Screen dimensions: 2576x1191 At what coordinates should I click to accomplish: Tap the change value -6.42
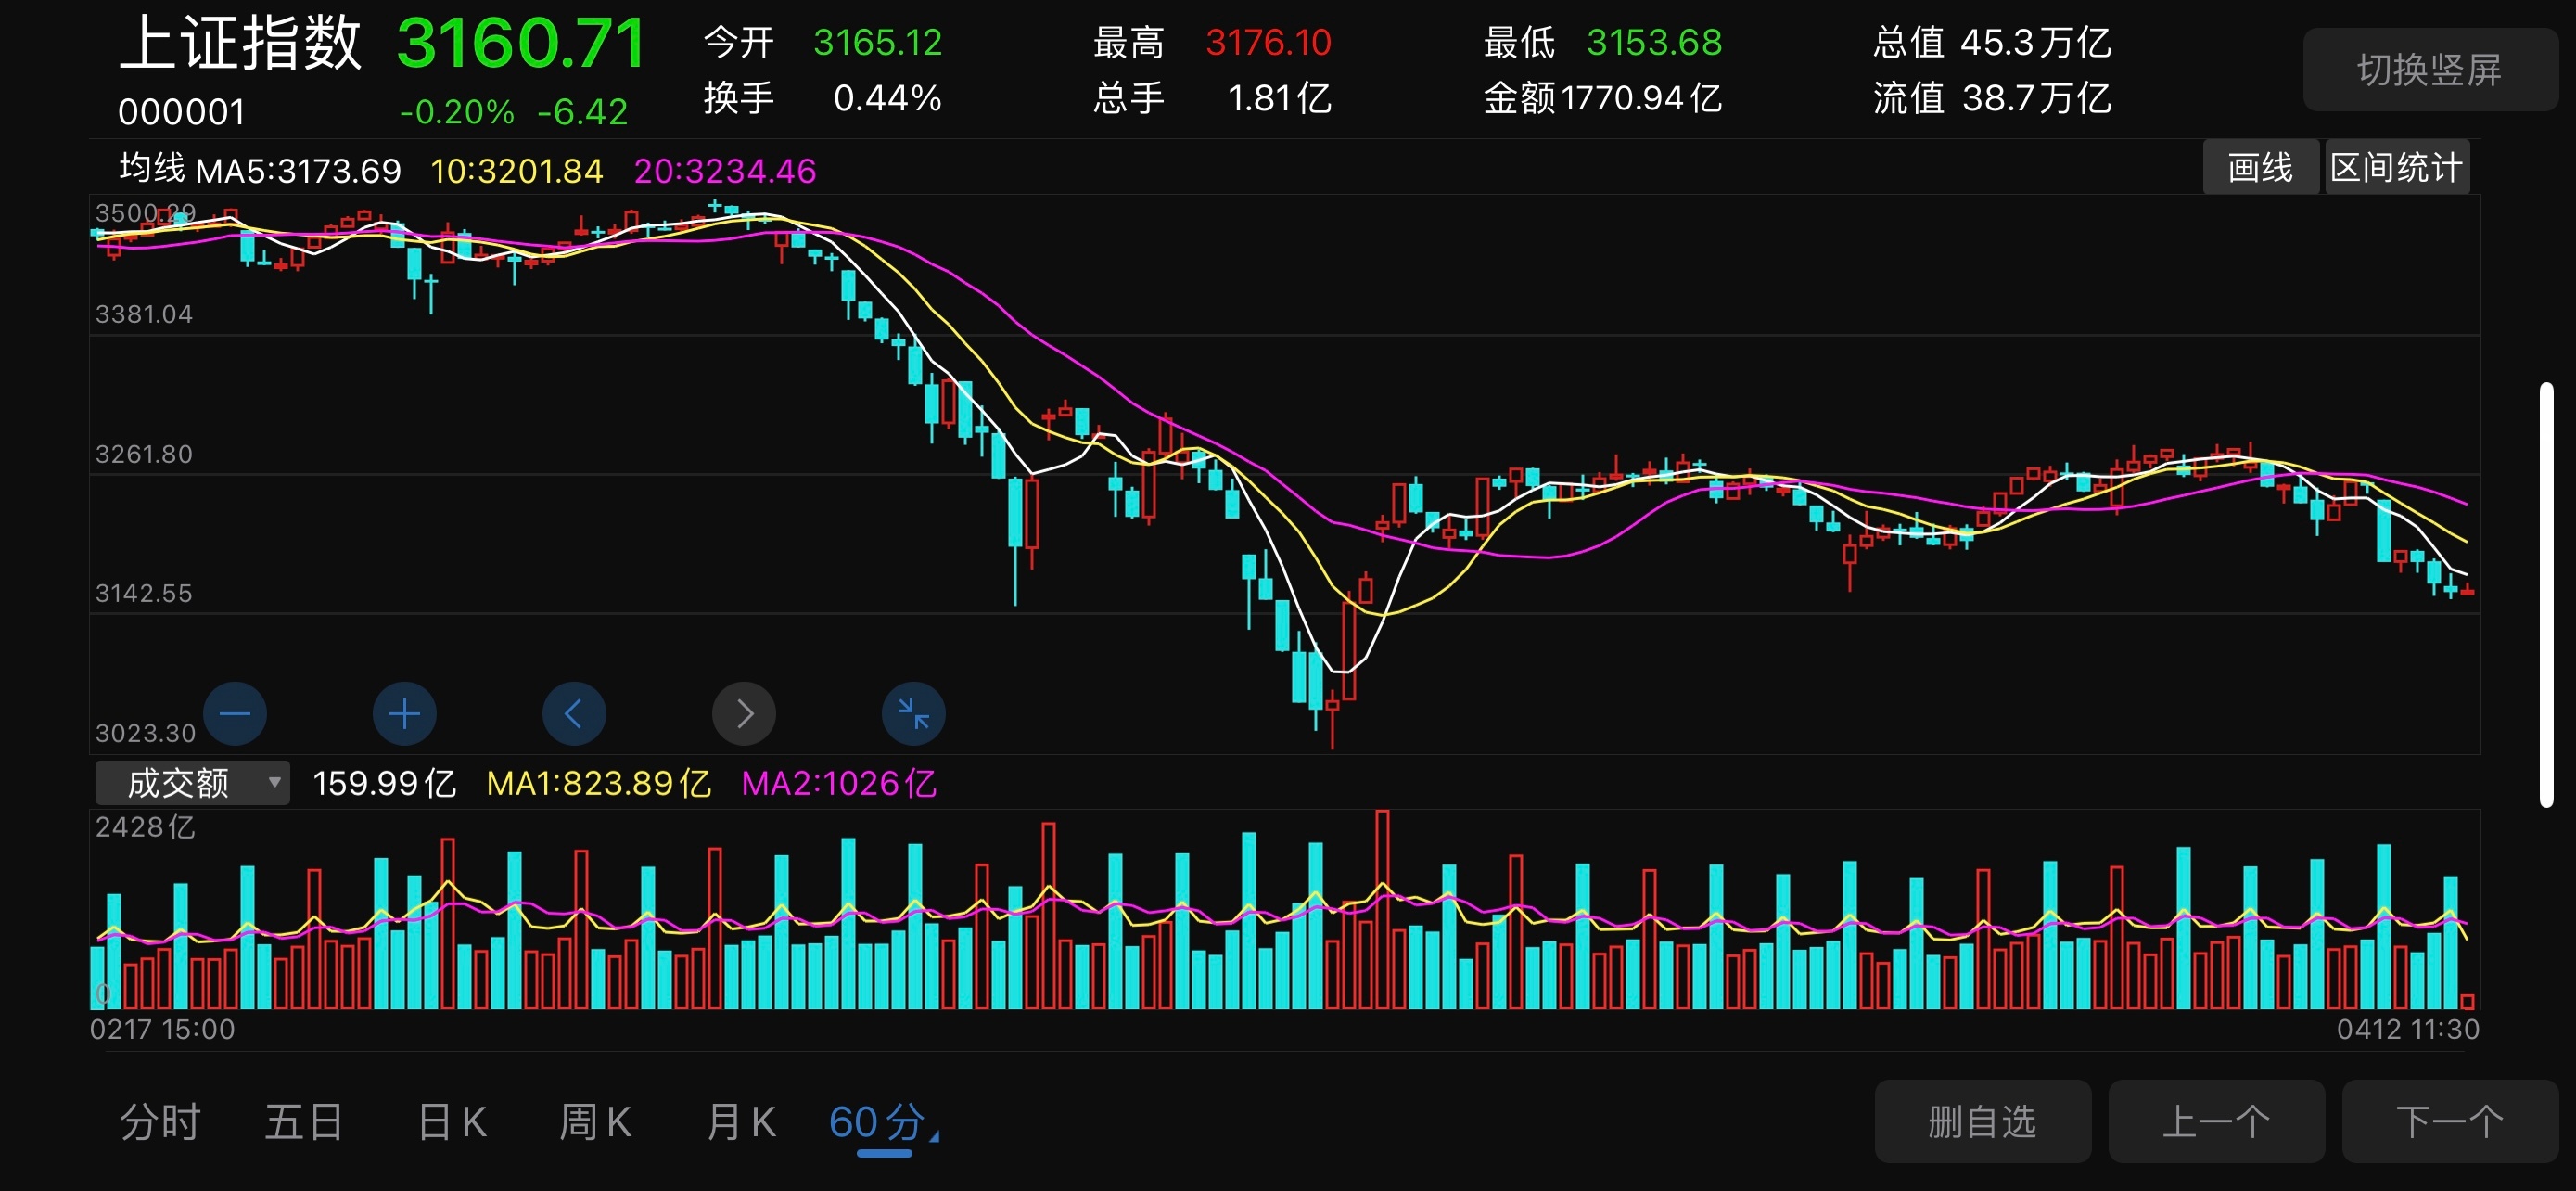(582, 112)
